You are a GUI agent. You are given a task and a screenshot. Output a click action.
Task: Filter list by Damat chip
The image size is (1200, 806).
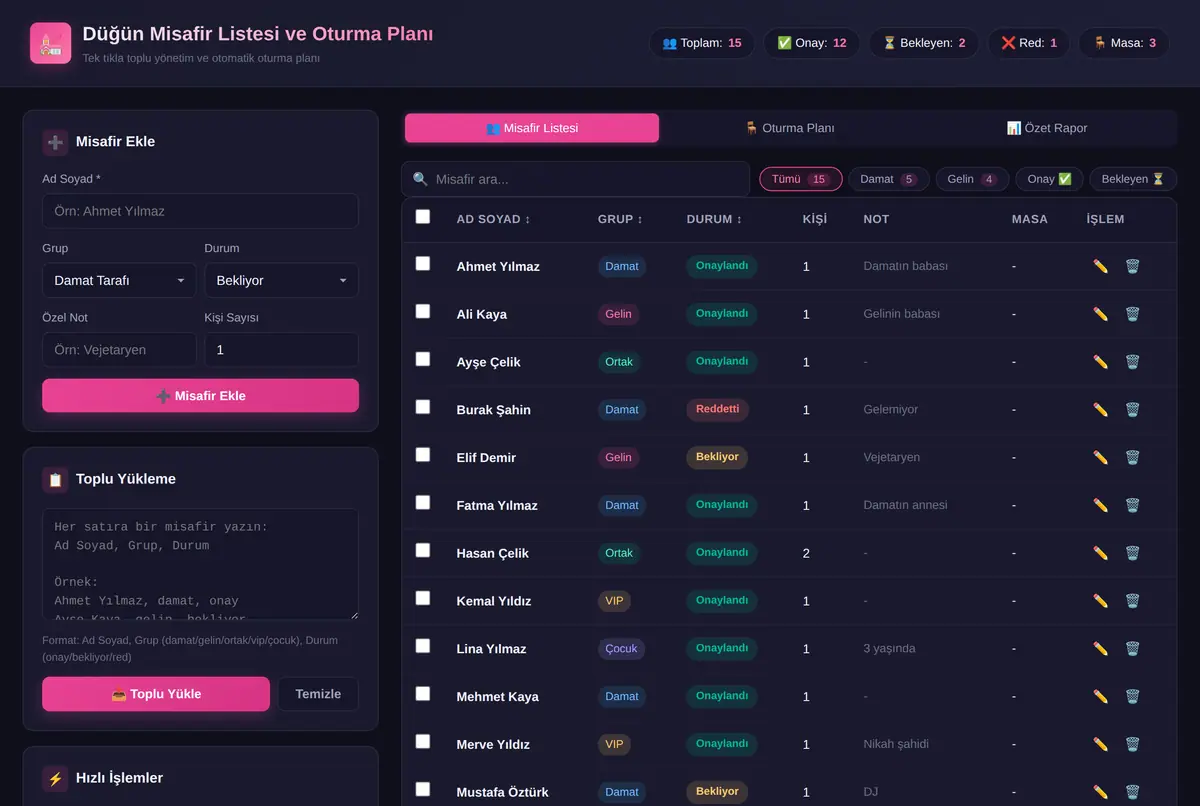[x=889, y=179]
